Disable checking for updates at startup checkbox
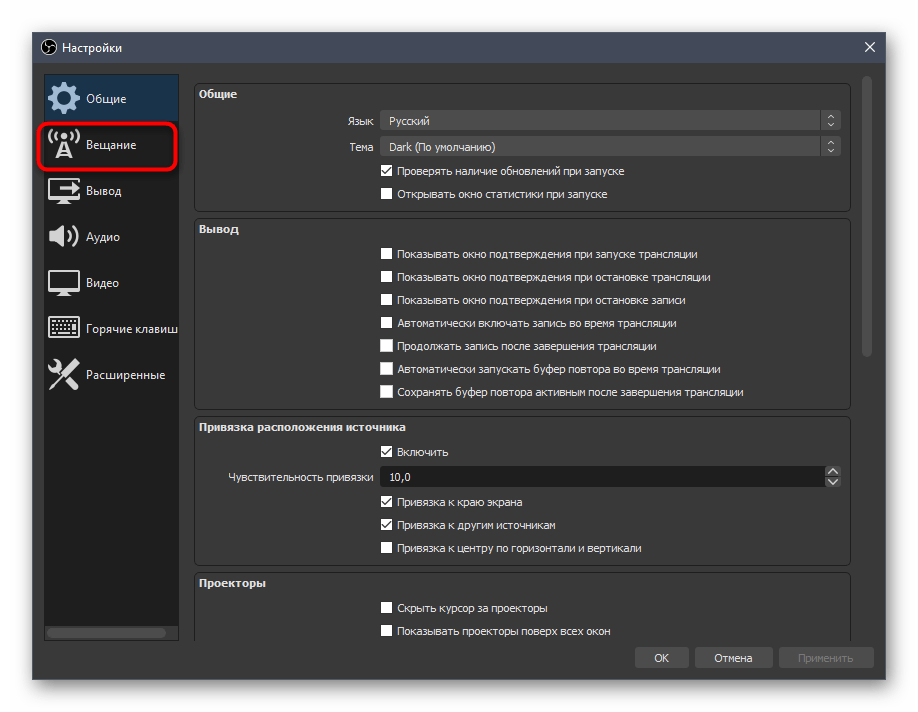918x712 pixels. pos(387,171)
